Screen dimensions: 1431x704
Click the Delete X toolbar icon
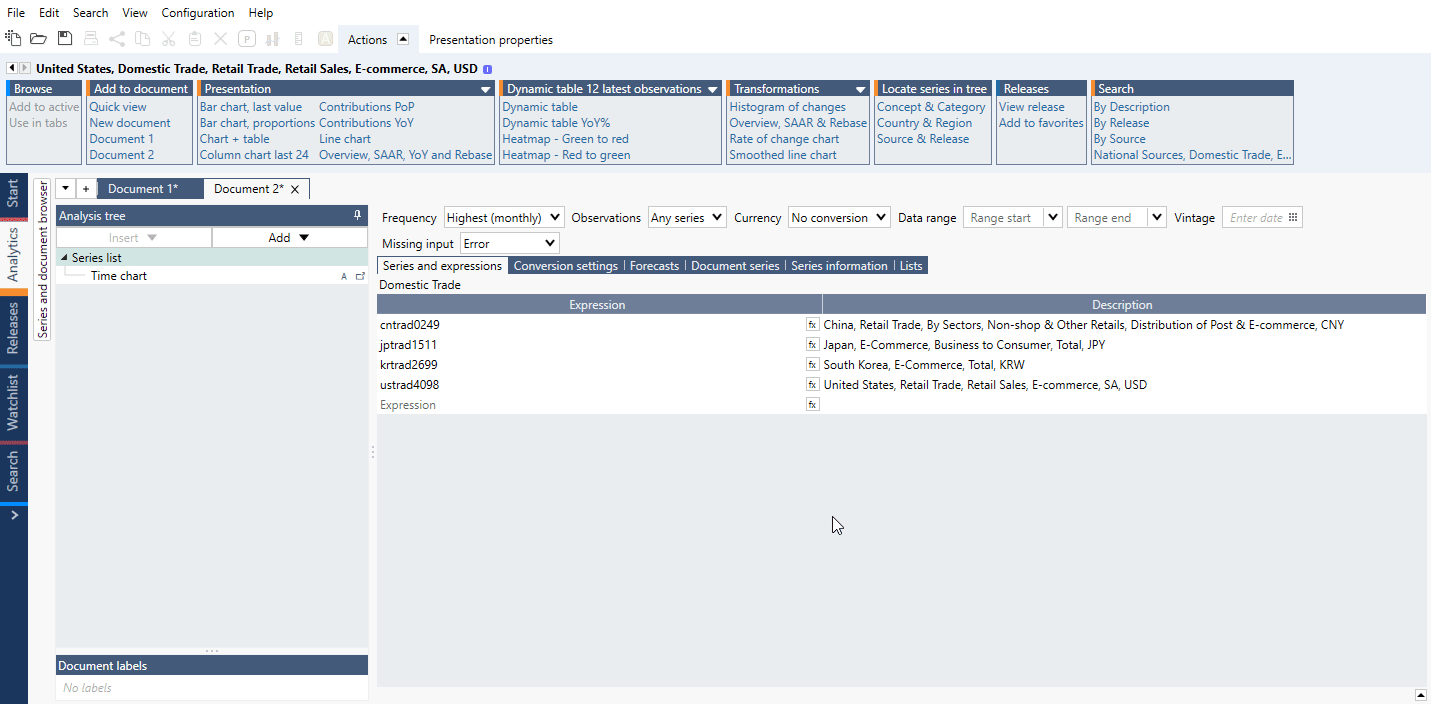coord(221,39)
